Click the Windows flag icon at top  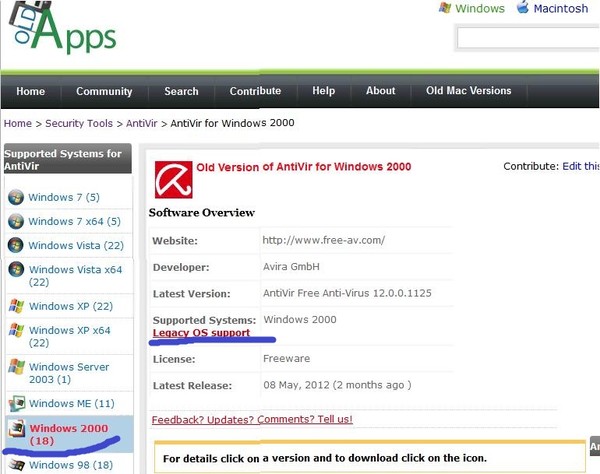[x=445, y=8]
